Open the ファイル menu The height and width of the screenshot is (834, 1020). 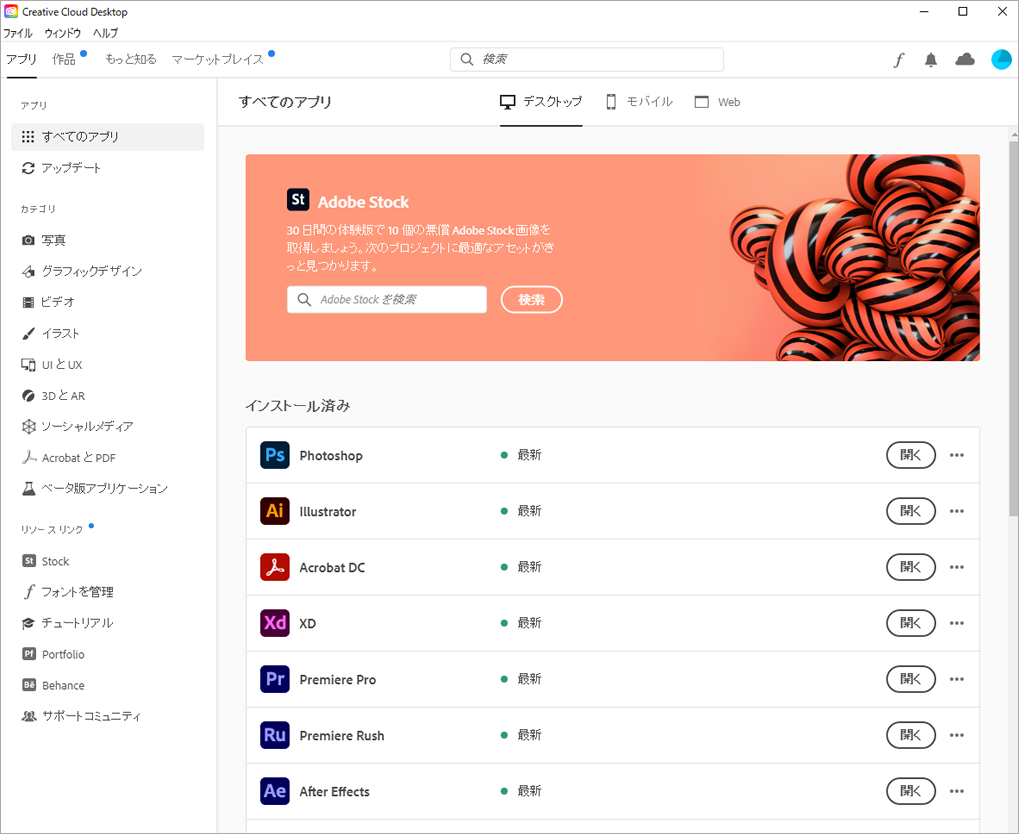(x=18, y=33)
